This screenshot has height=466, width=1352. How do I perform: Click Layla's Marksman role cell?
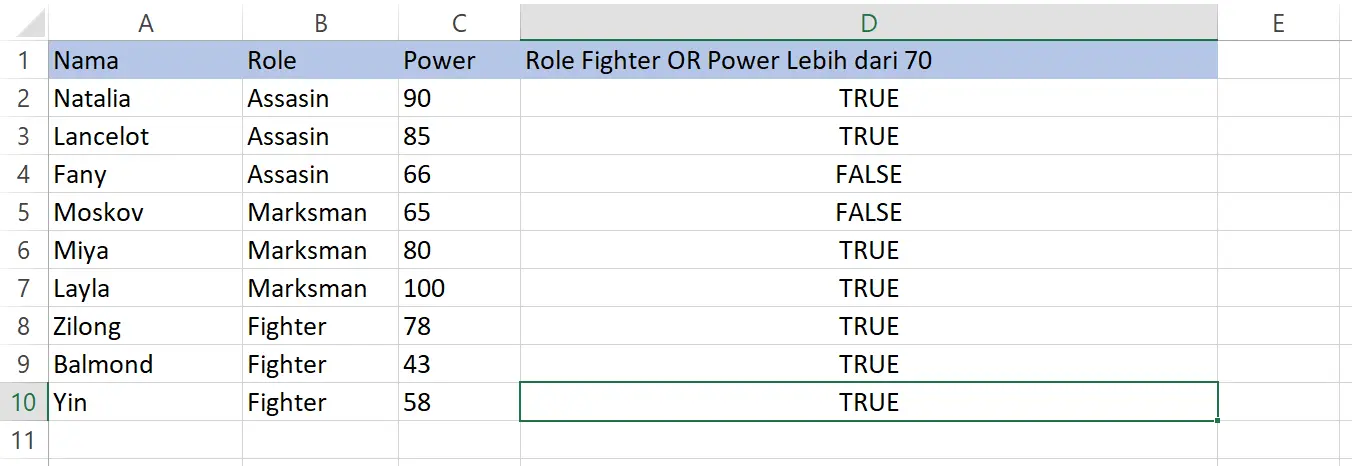coord(320,288)
